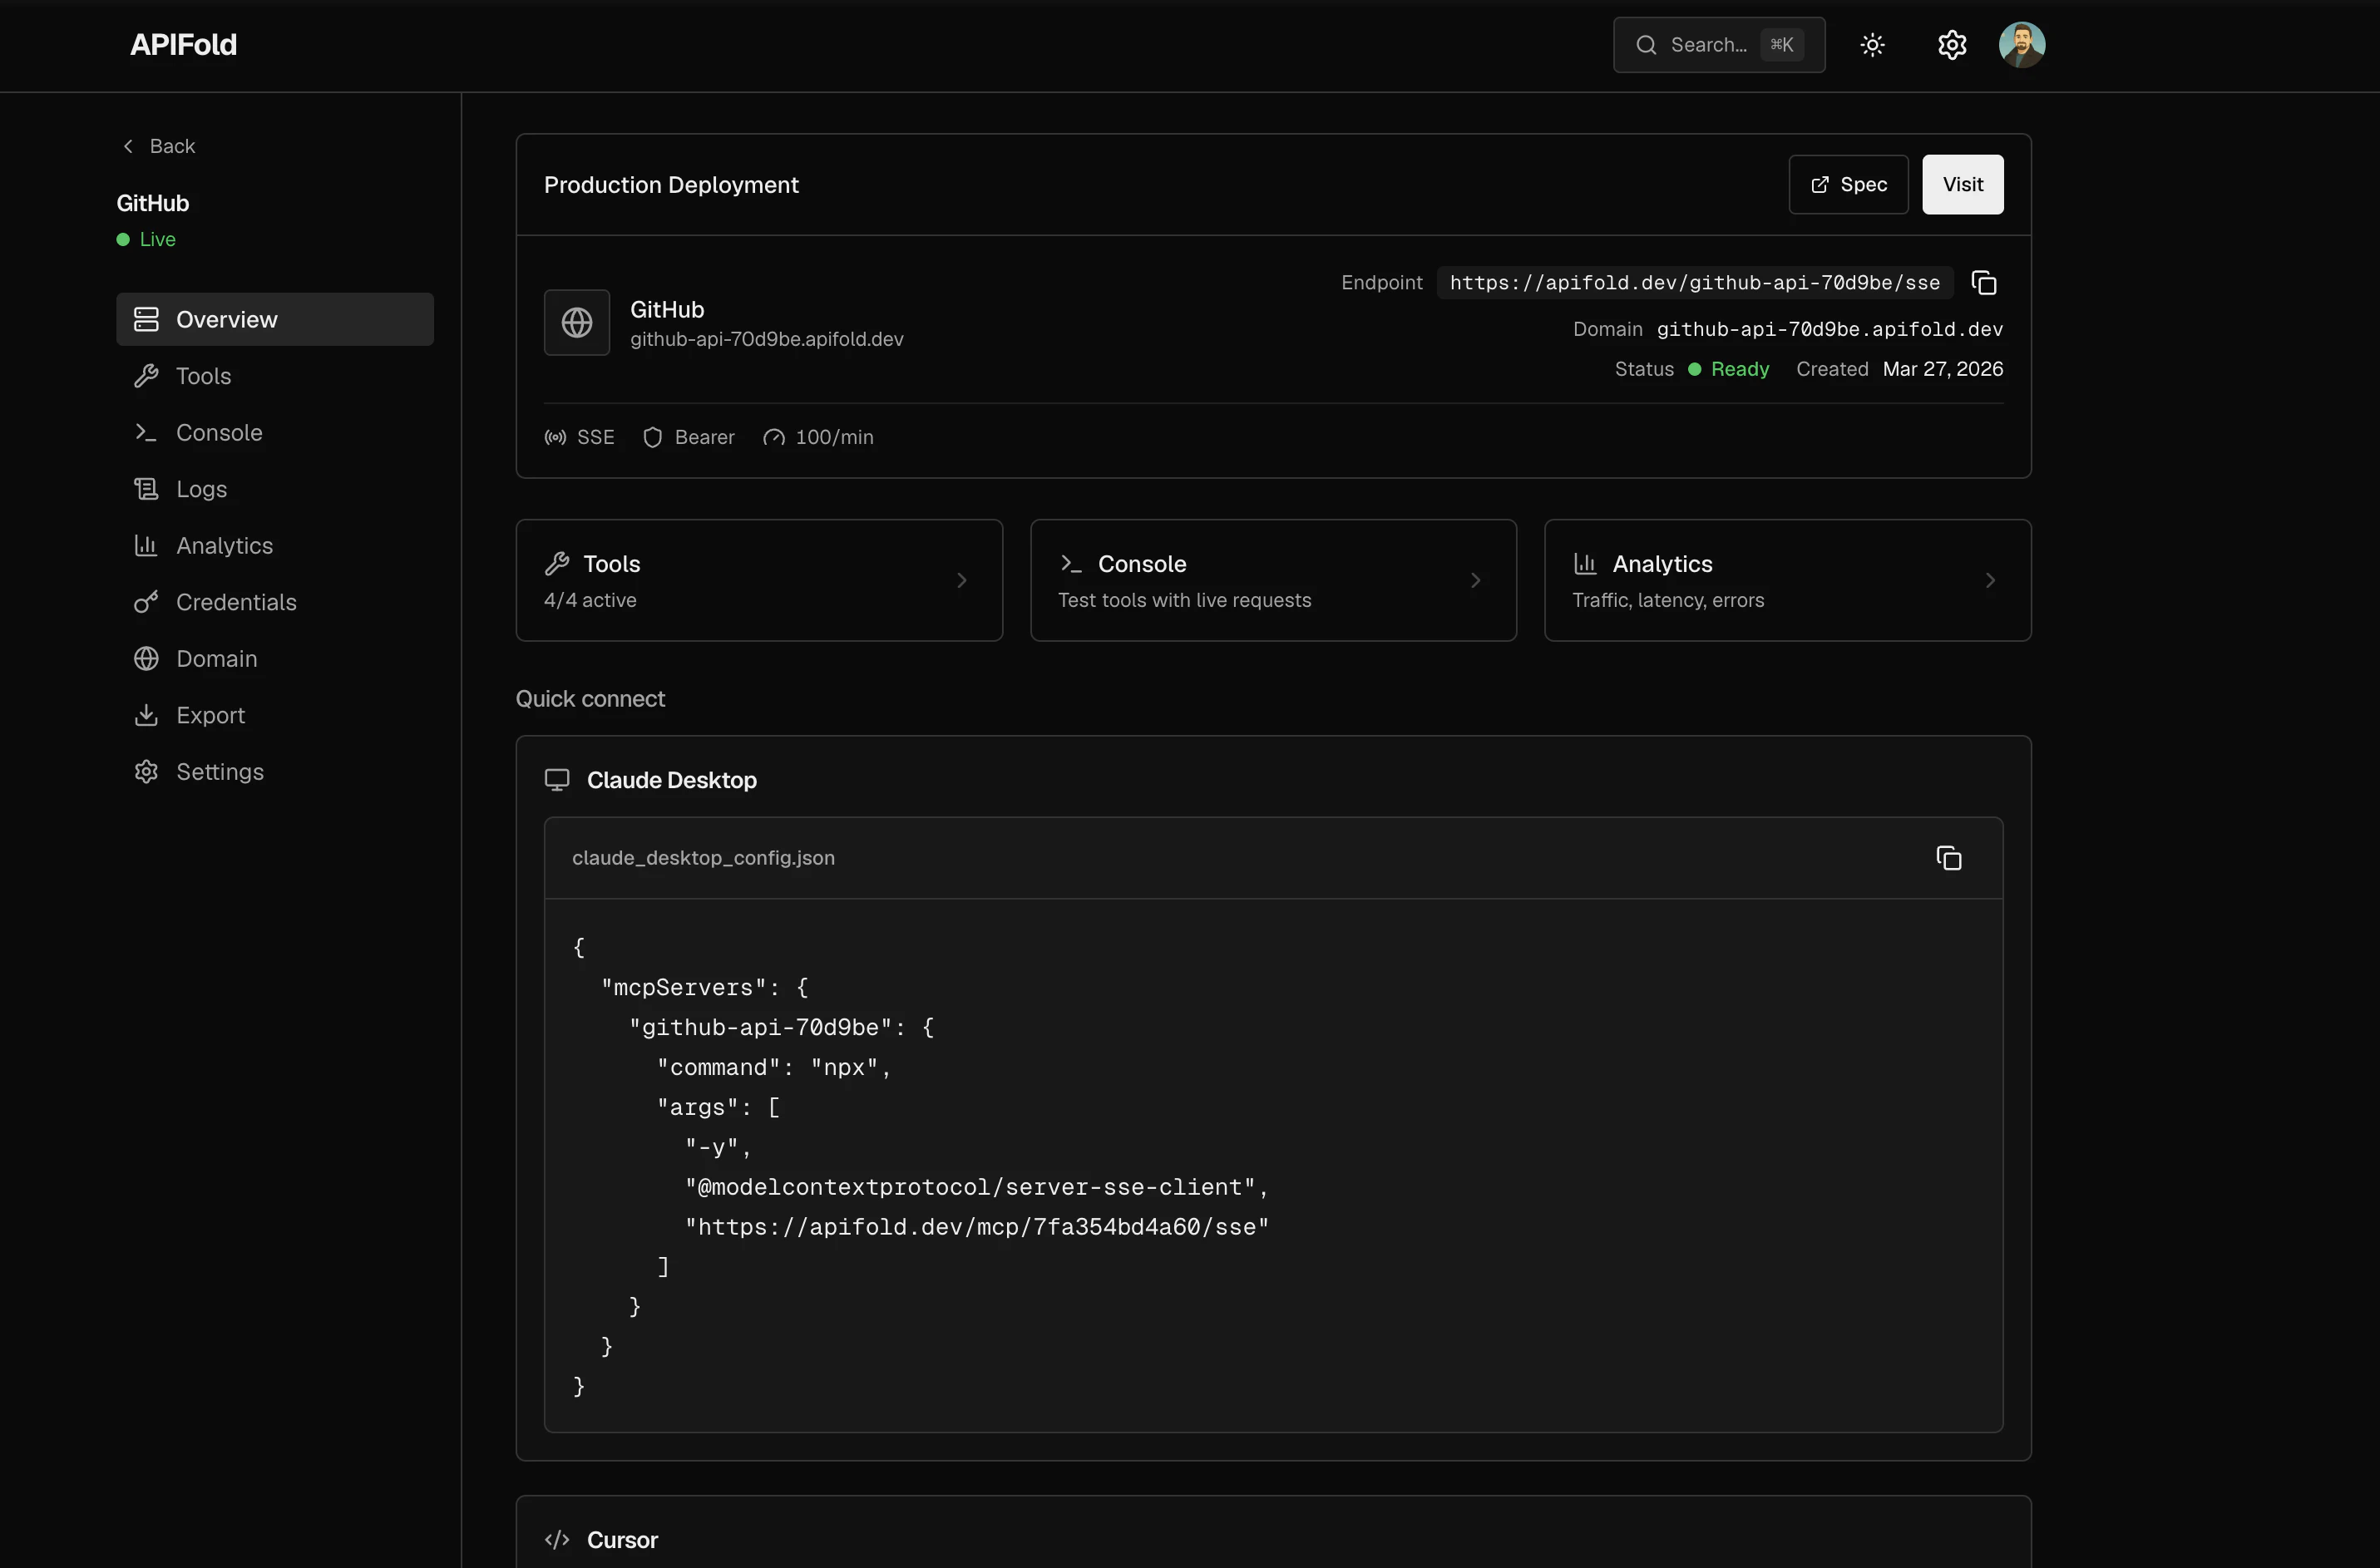The width and height of the screenshot is (2380, 1568).
Task: Open user profile avatar
Action: click(2021, 45)
